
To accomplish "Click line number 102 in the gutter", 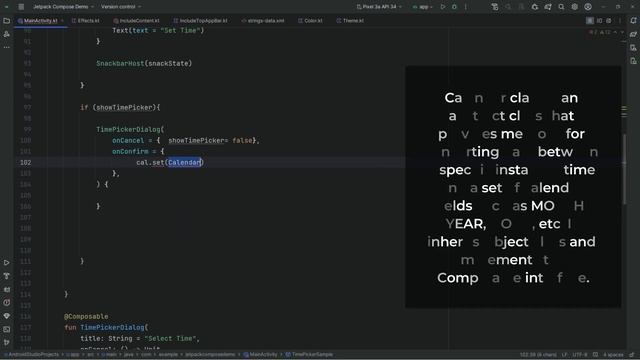I will point(25,162).
